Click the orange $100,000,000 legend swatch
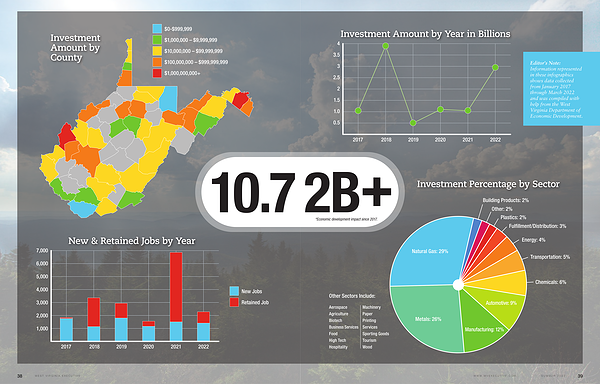This screenshot has width=600, height=384. click(x=157, y=62)
